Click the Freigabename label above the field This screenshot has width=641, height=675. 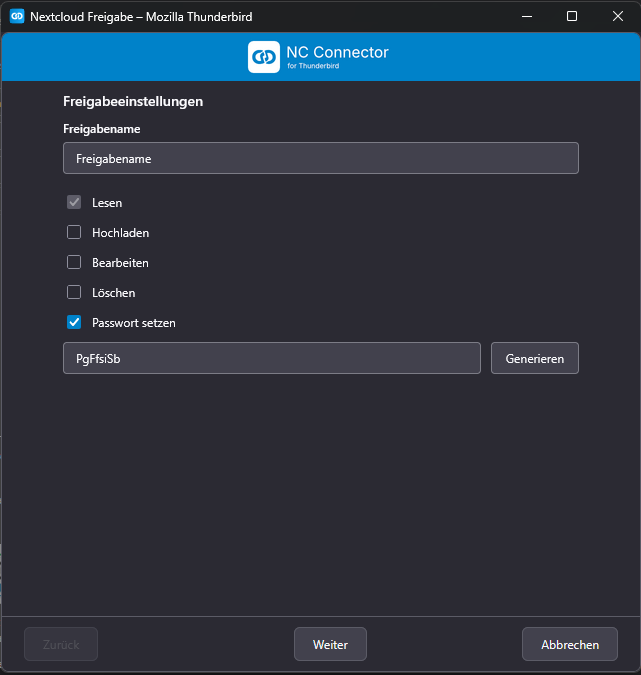point(102,129)
